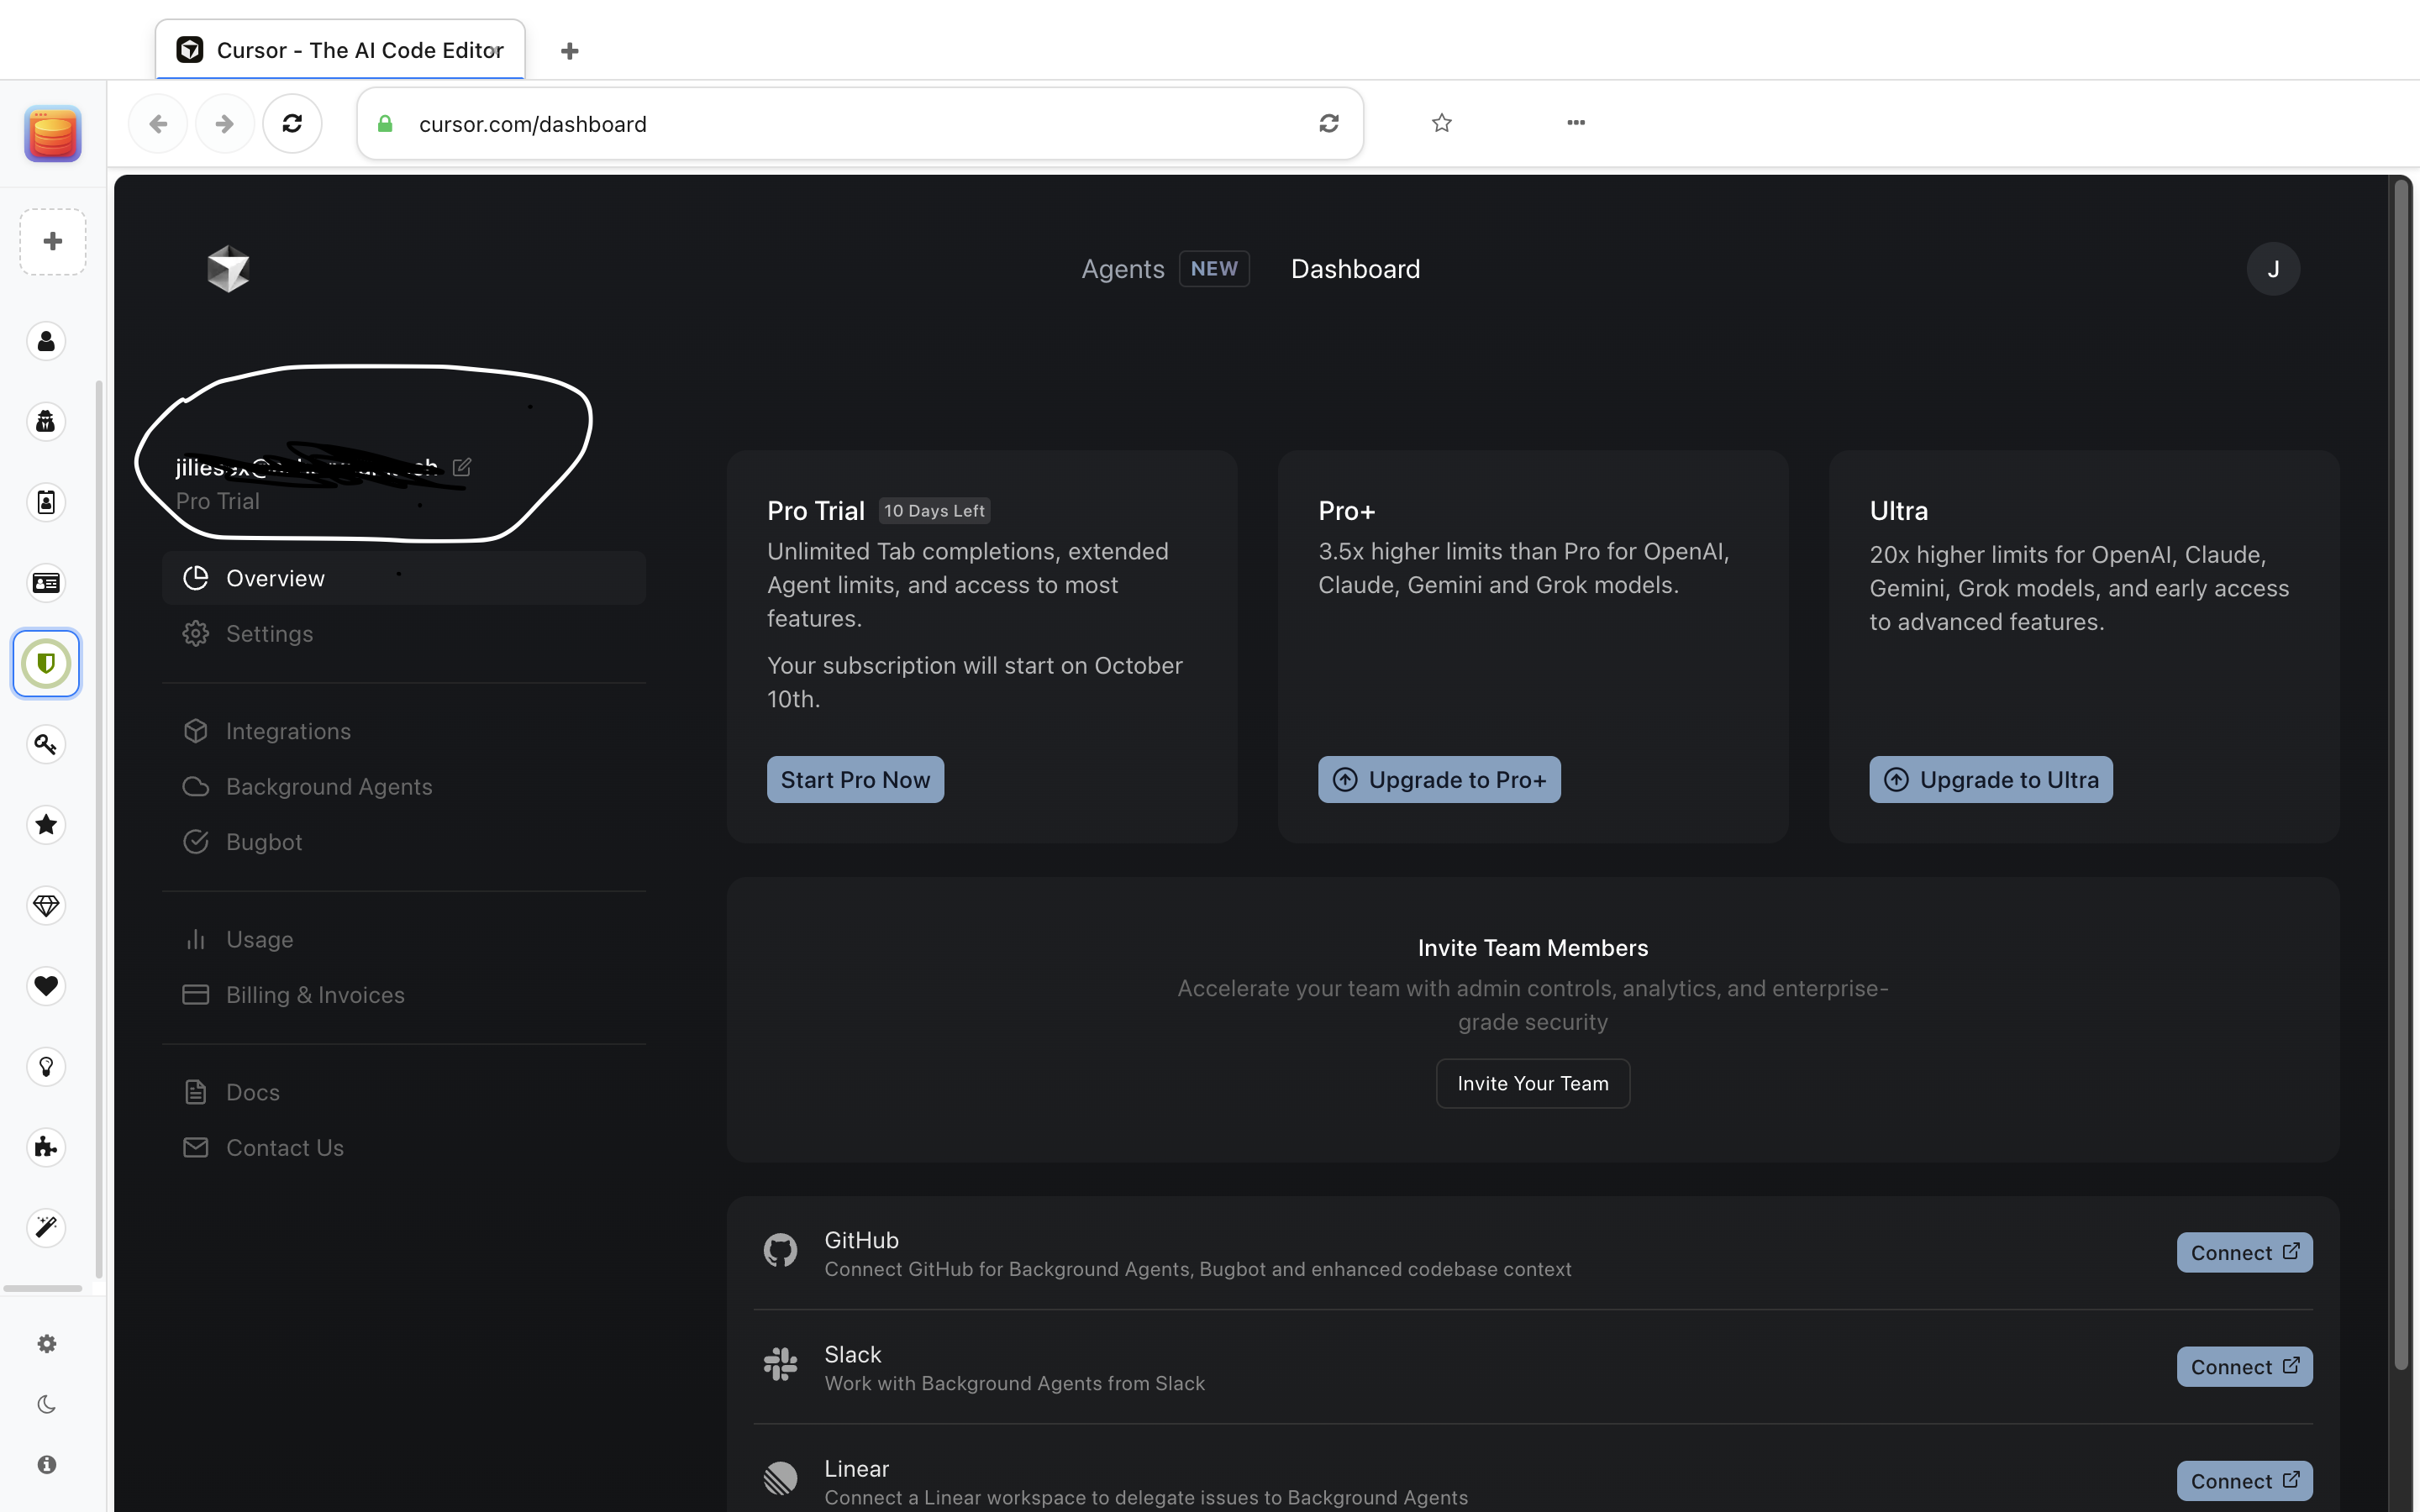Click the magic wand sidebar icon
Screen dimensions: 2420x1512
[46, 1227]
